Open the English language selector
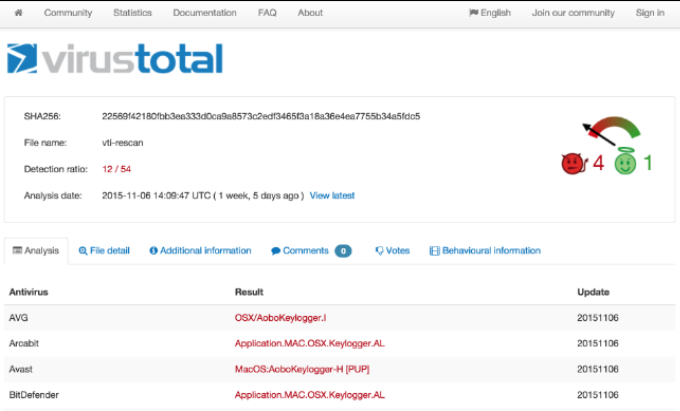Image resolution: width=680 pixels, height=411 pixels. click(x=490, y=13)
